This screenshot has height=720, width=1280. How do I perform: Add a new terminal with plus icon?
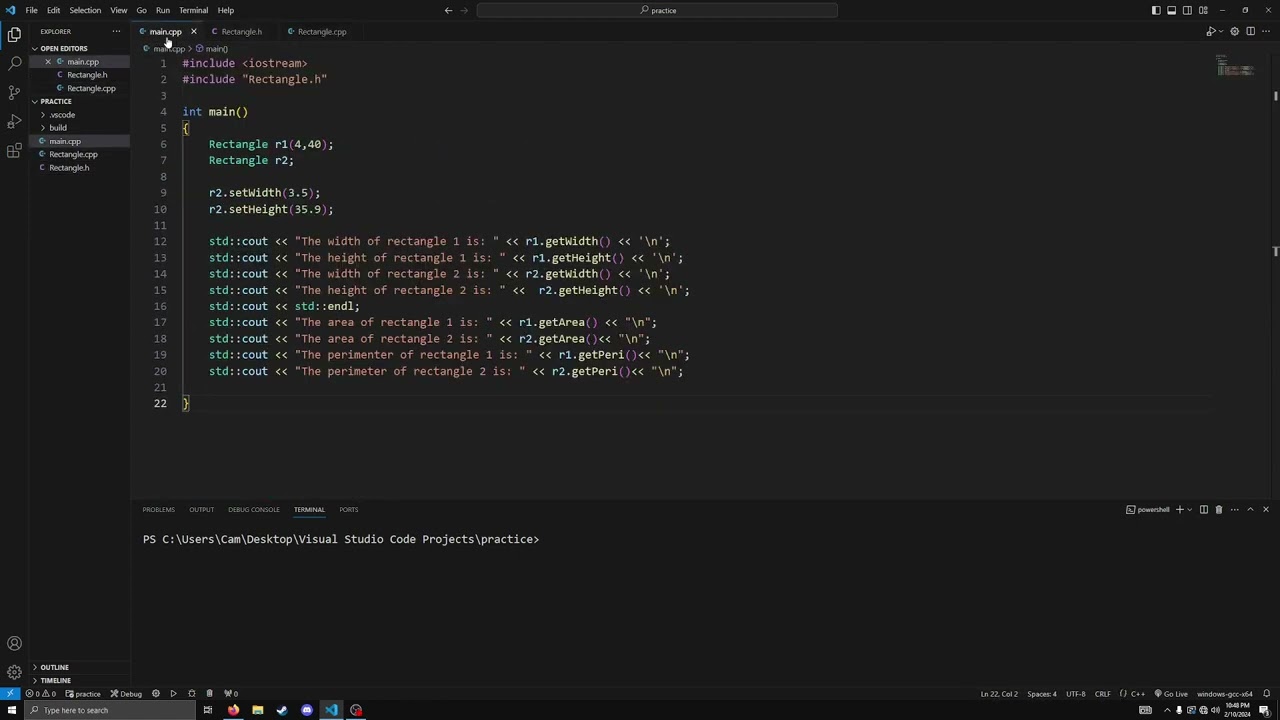pyautogui.click(x=1180, y=510)
